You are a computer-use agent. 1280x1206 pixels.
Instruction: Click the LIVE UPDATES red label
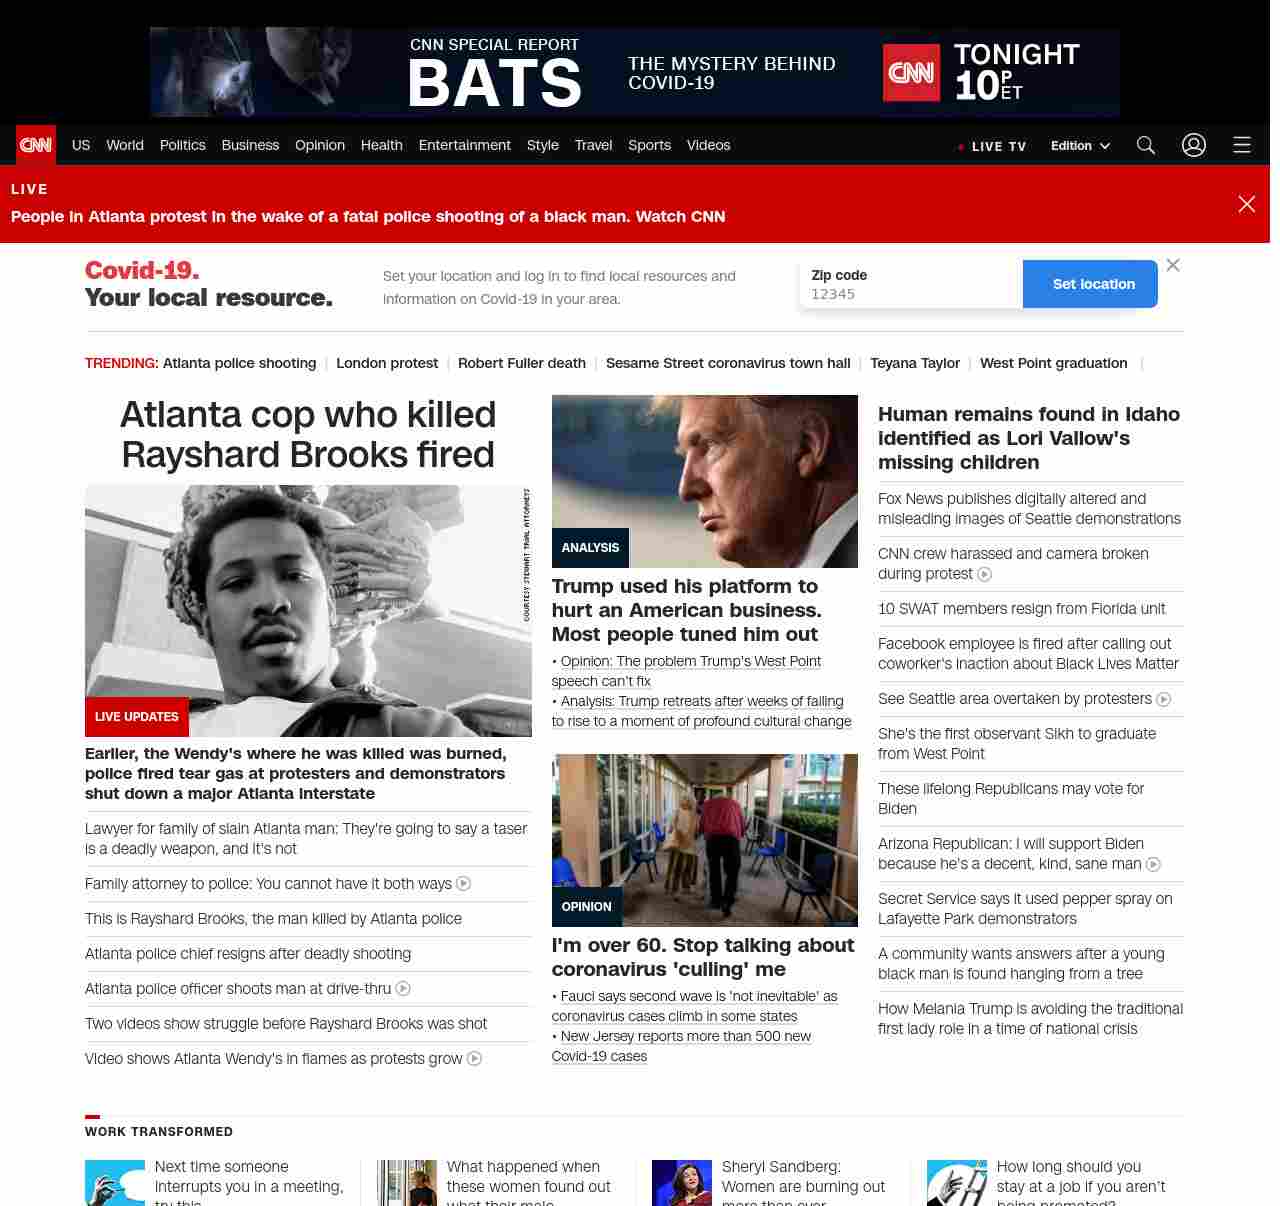point(137,717)
